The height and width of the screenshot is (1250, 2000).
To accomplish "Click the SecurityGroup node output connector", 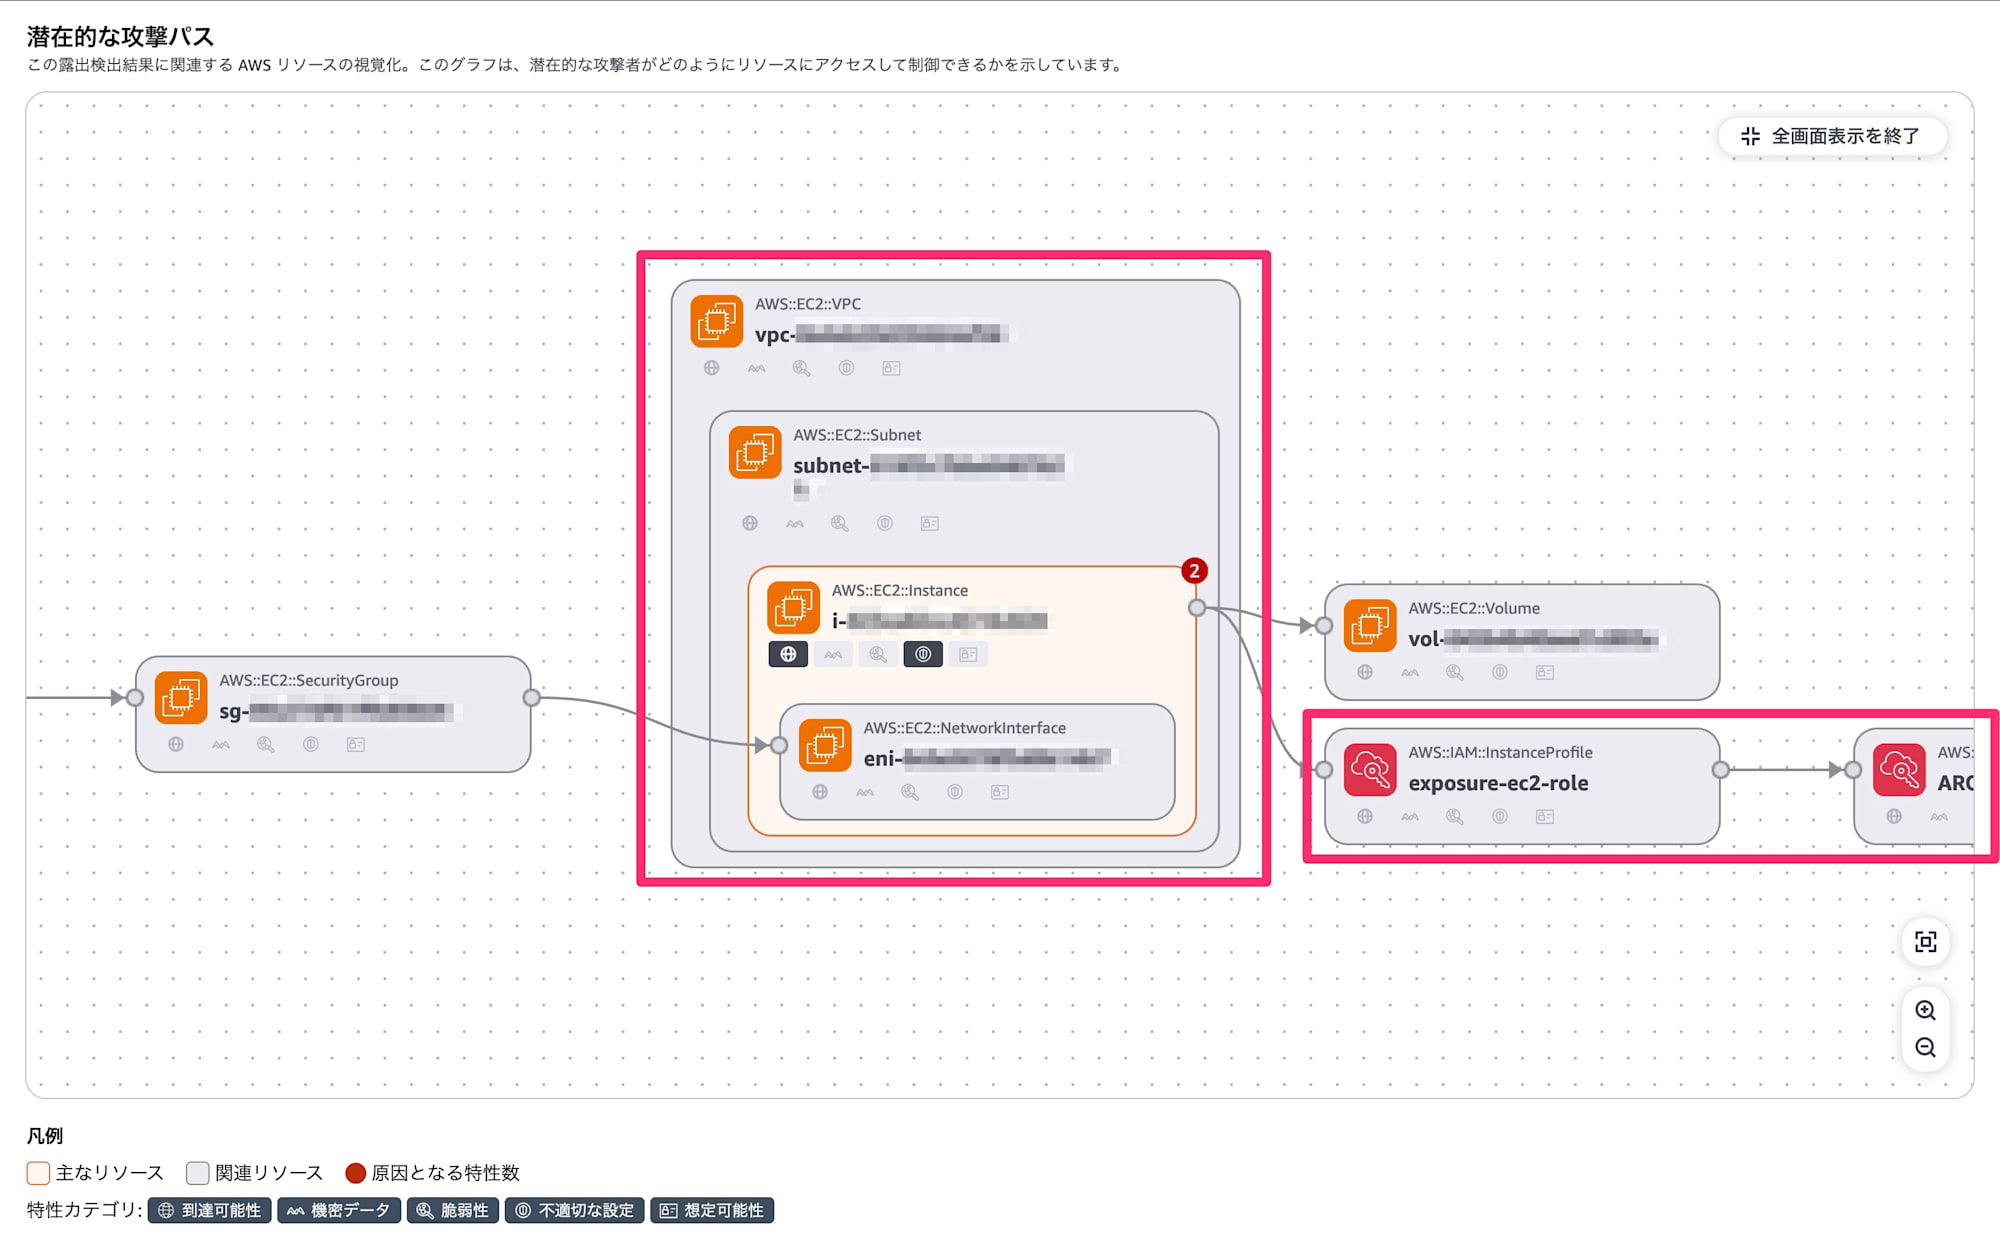I will 532,697.
